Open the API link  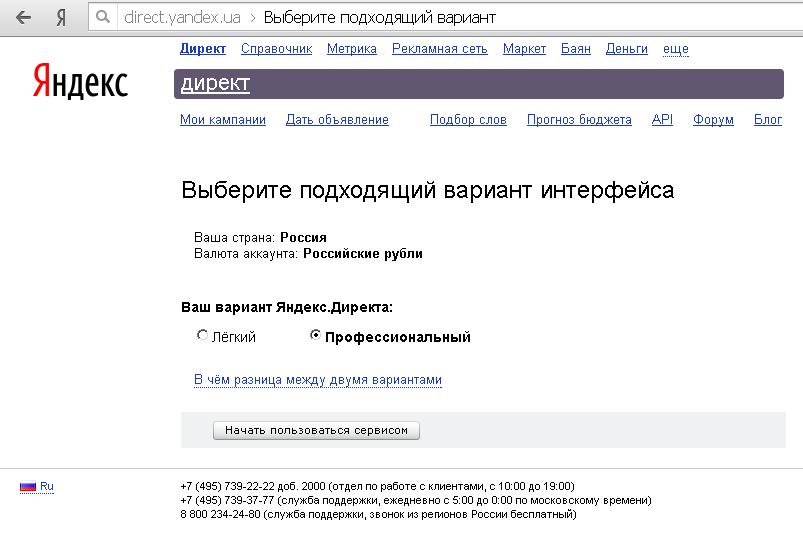pos(662,119)
